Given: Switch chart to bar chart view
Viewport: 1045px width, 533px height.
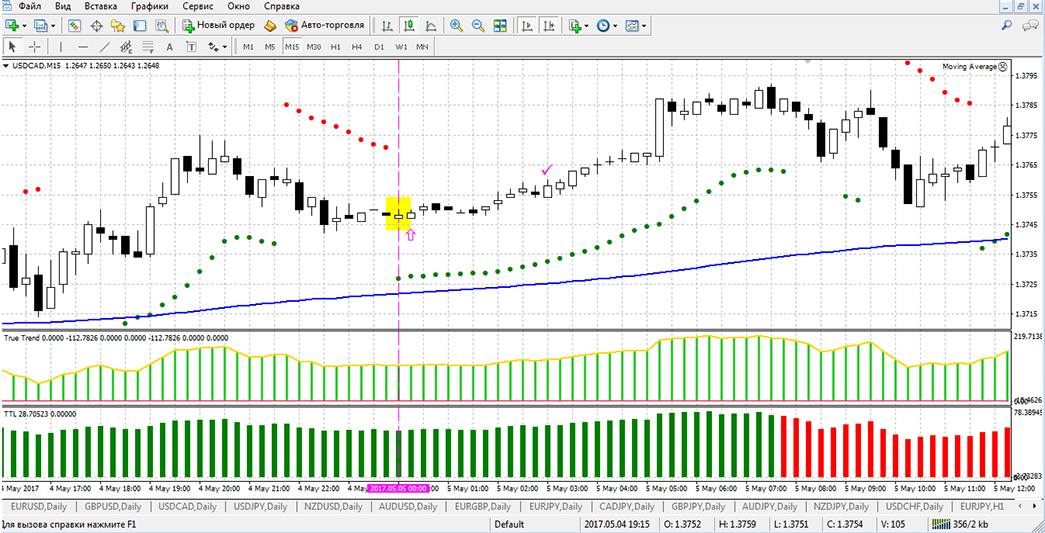Looking at the screenshot, I should (387, 26).
